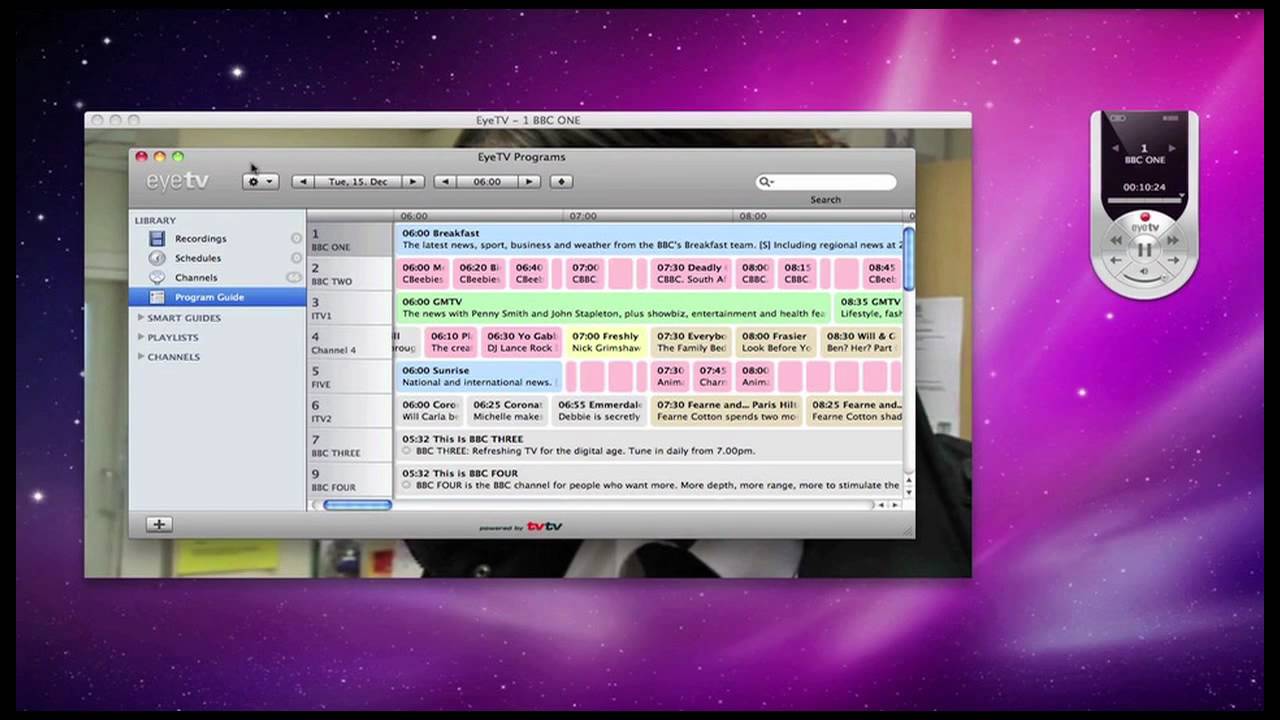Select channel 1 BBC ONE row header
This screenshot has width=1280, height=720.
[x=350, y=240]
